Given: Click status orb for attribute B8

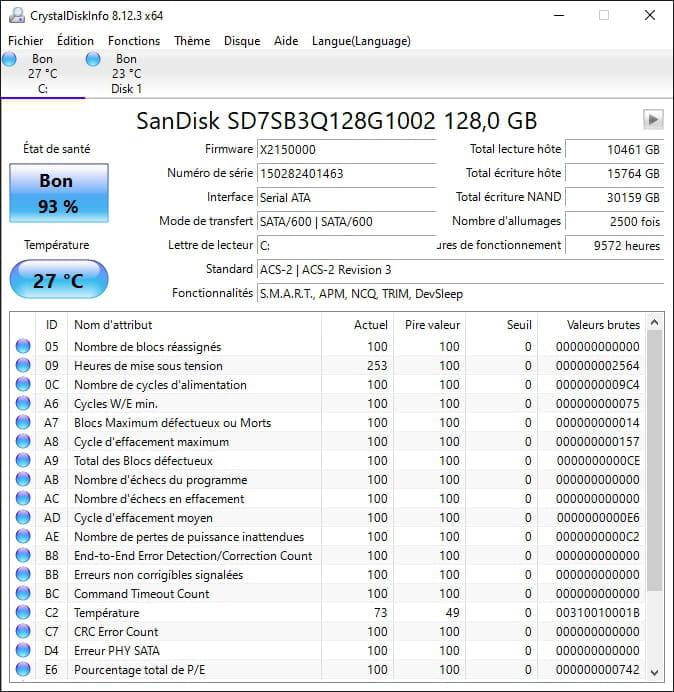Looking at the screenshot, I should click(x=23, y=555).
